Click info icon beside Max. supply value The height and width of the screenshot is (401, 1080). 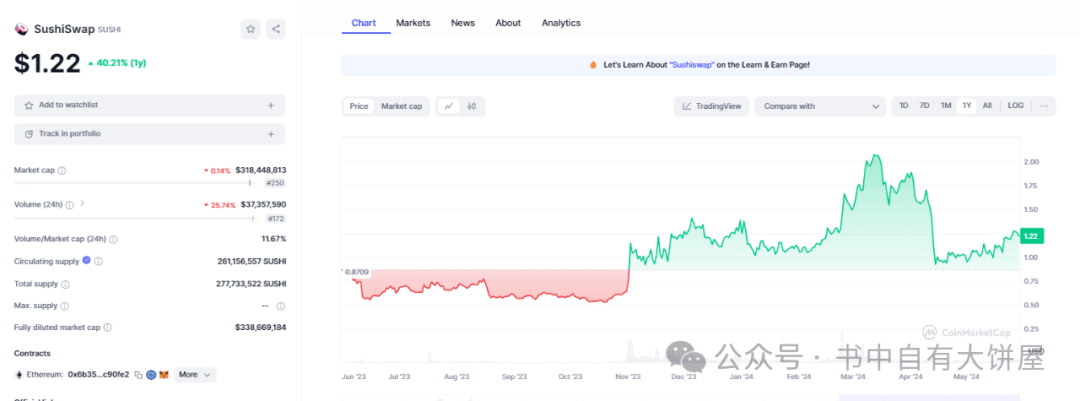point(281,306)
